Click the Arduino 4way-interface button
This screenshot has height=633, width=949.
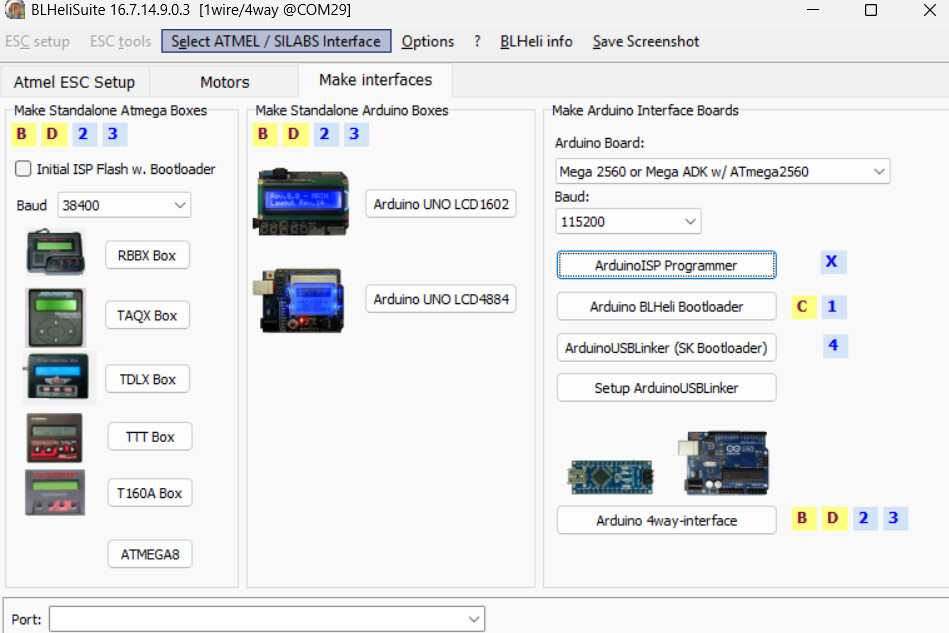[666, 520]
